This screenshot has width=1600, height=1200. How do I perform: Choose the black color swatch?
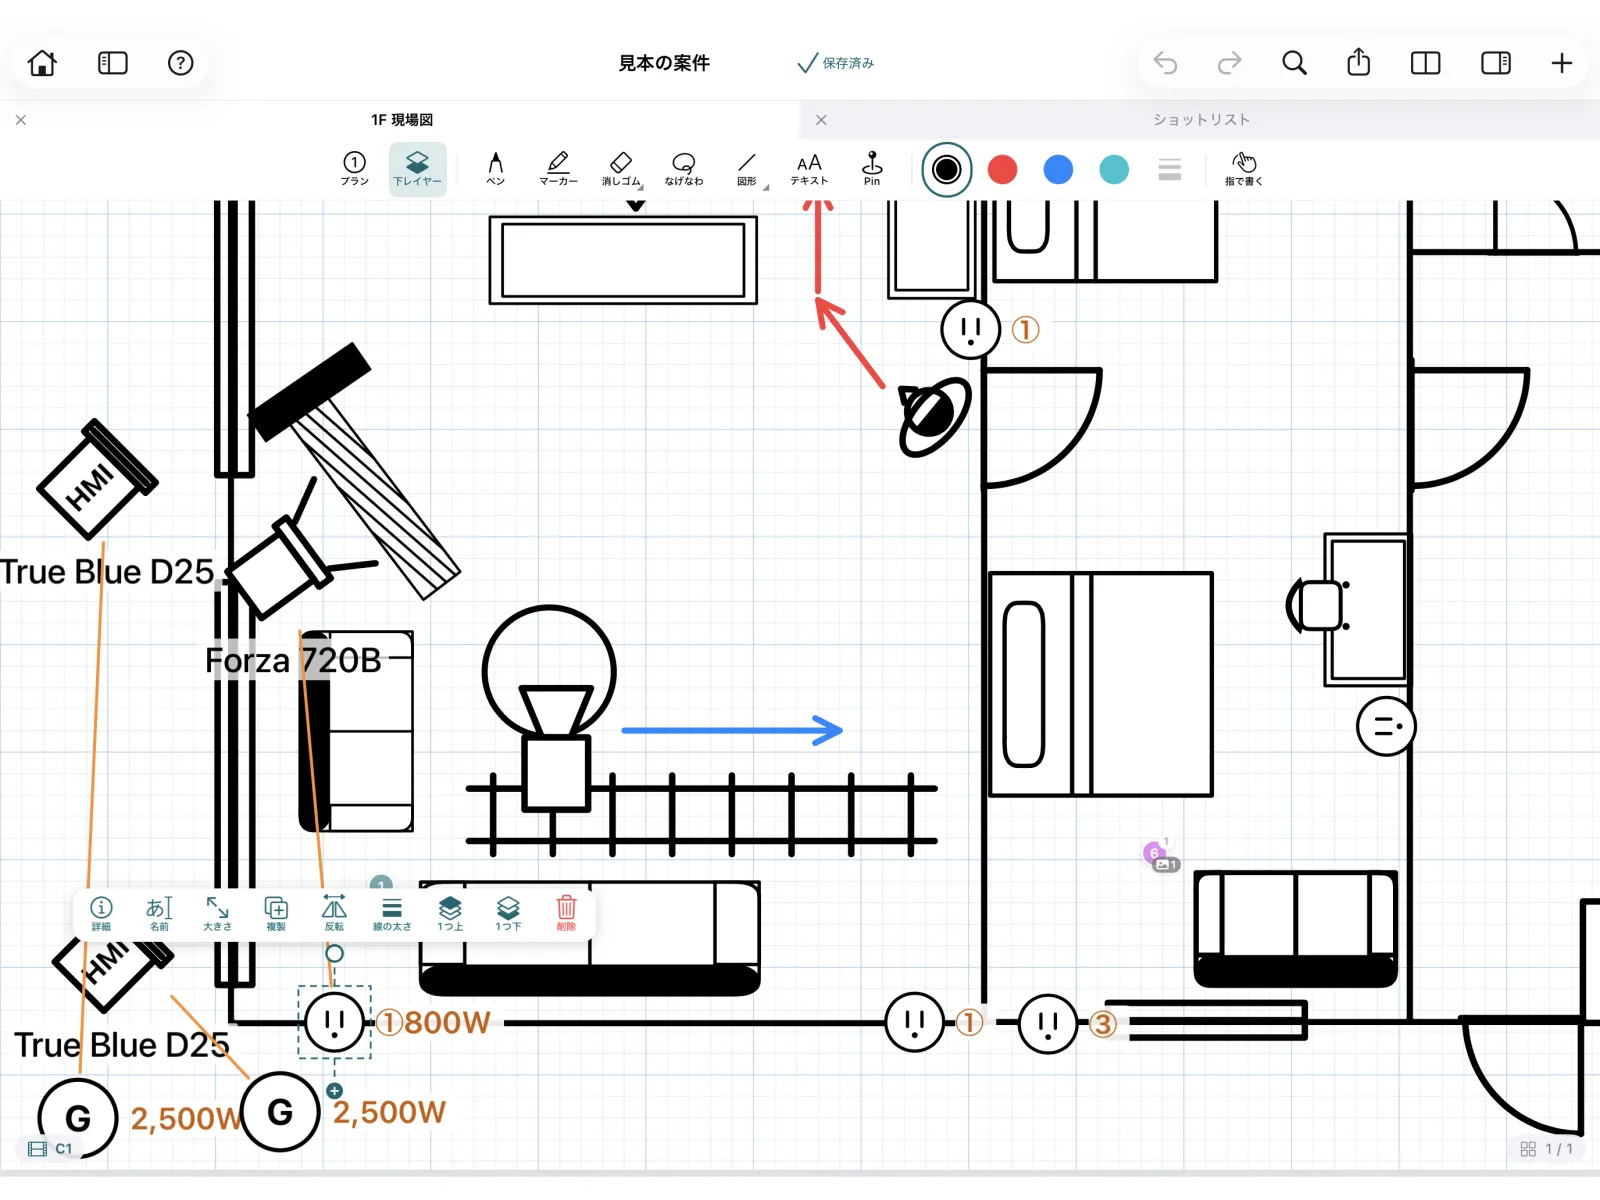(x=946, y=169)
